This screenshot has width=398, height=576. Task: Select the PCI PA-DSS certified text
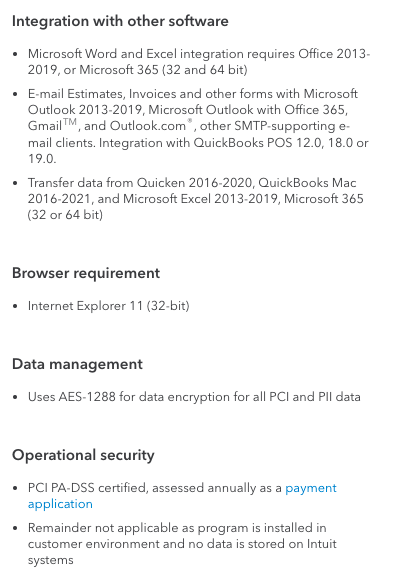pyautogui.click(x=87, y=488)
